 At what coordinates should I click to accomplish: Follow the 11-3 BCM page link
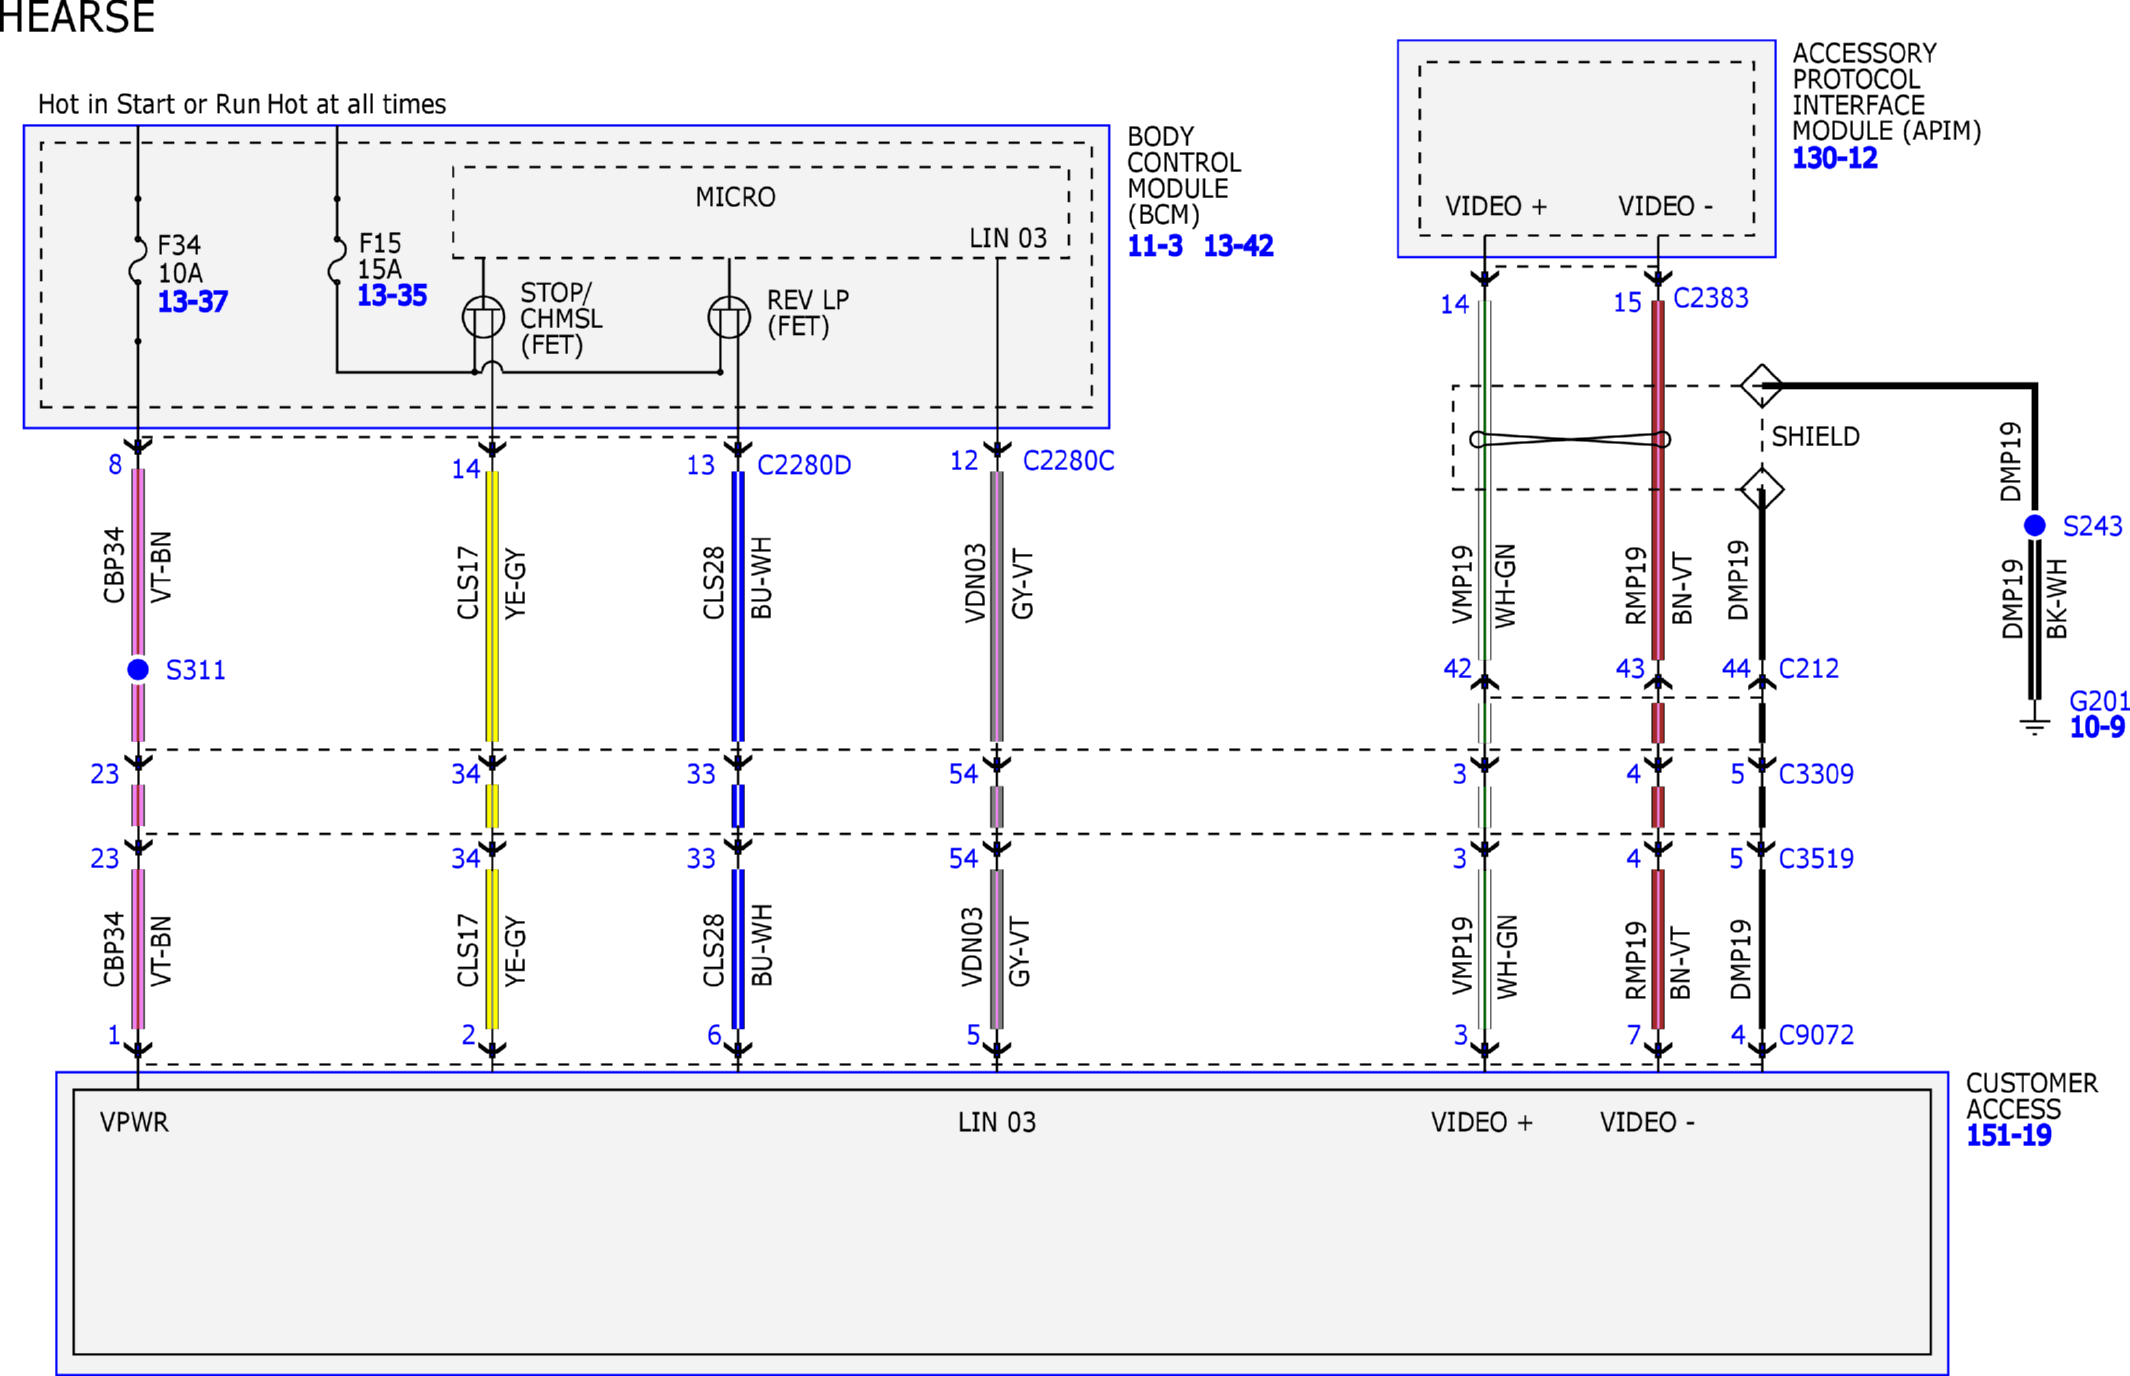(1155, 246)
